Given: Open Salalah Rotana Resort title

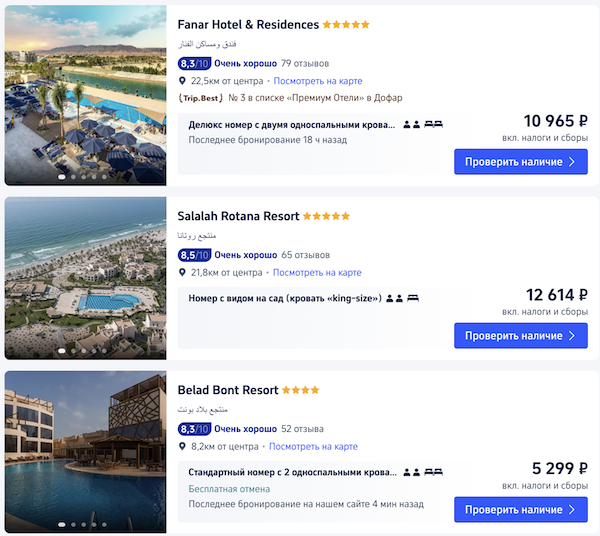Looking at the screenshot, I should (238, 216).
